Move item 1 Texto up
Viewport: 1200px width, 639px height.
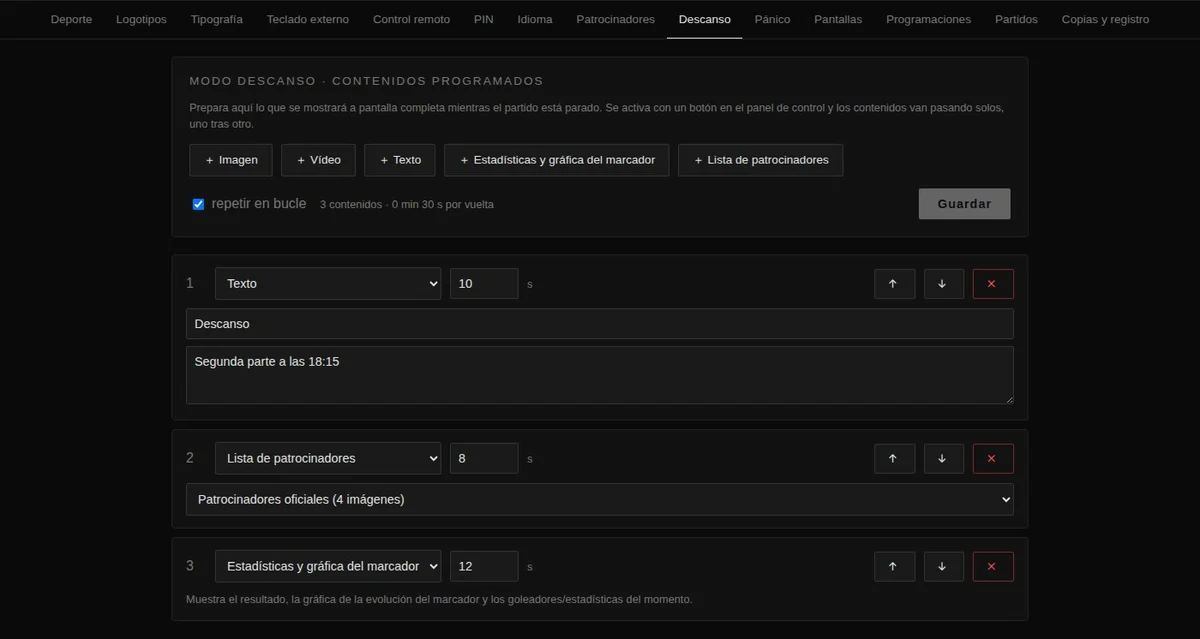click(x=894, y=284)
